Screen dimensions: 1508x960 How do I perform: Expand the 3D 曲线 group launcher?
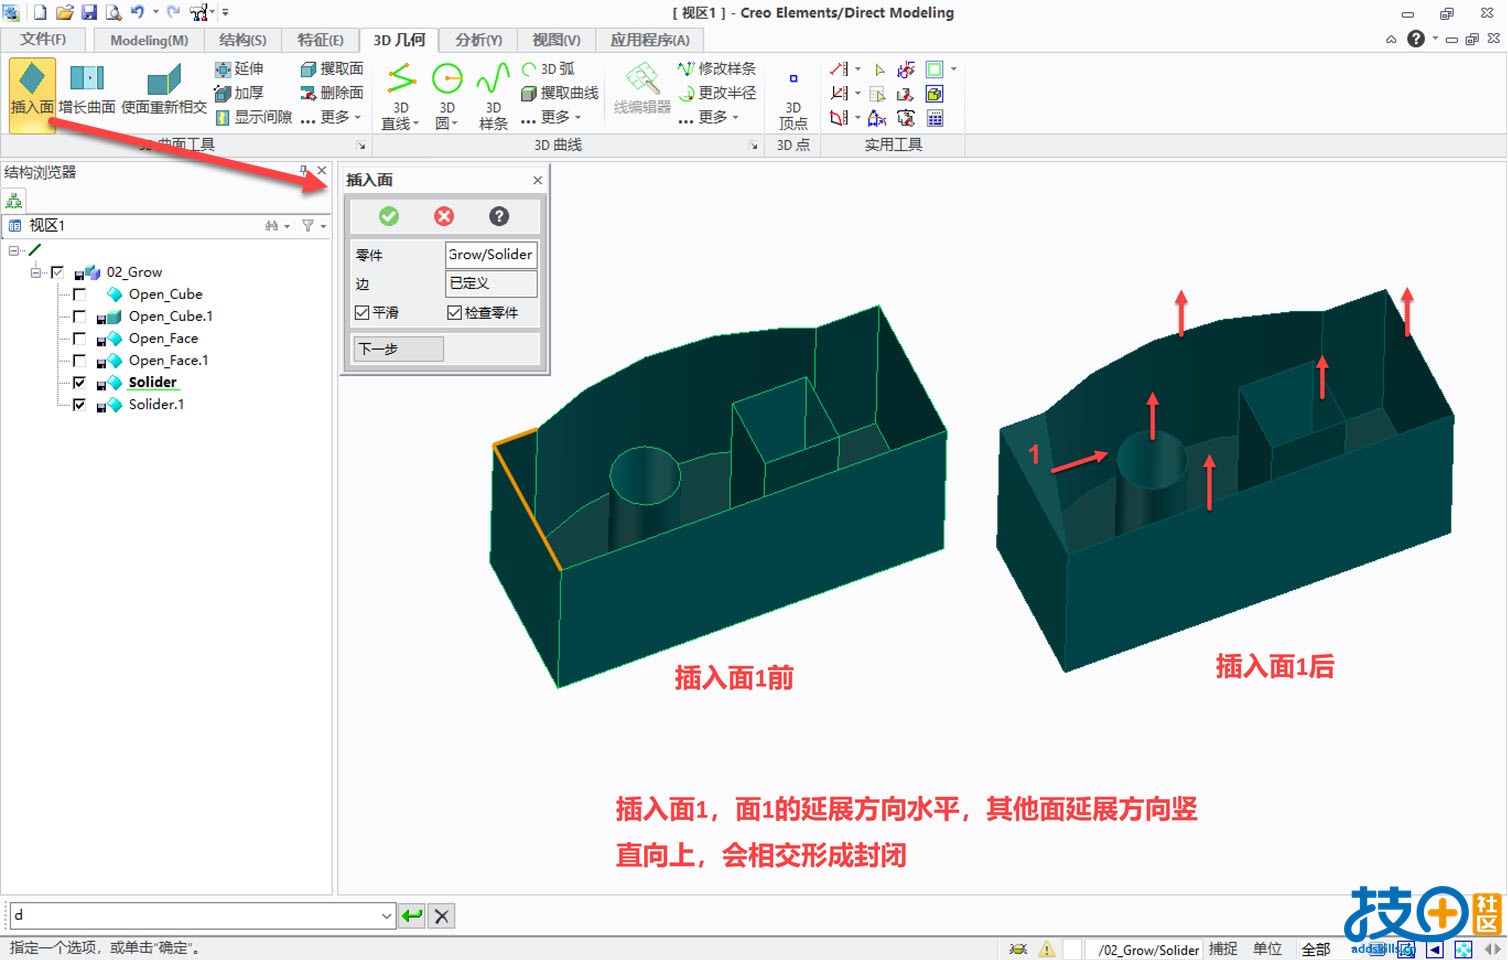pyautogui.click(x=754, y=146)
